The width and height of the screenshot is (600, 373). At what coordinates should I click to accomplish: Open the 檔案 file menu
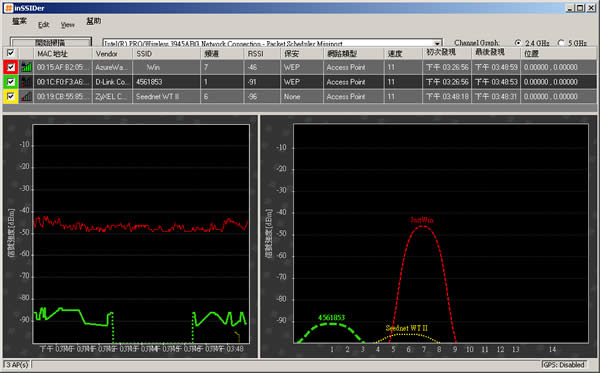(x=19, y=21)
